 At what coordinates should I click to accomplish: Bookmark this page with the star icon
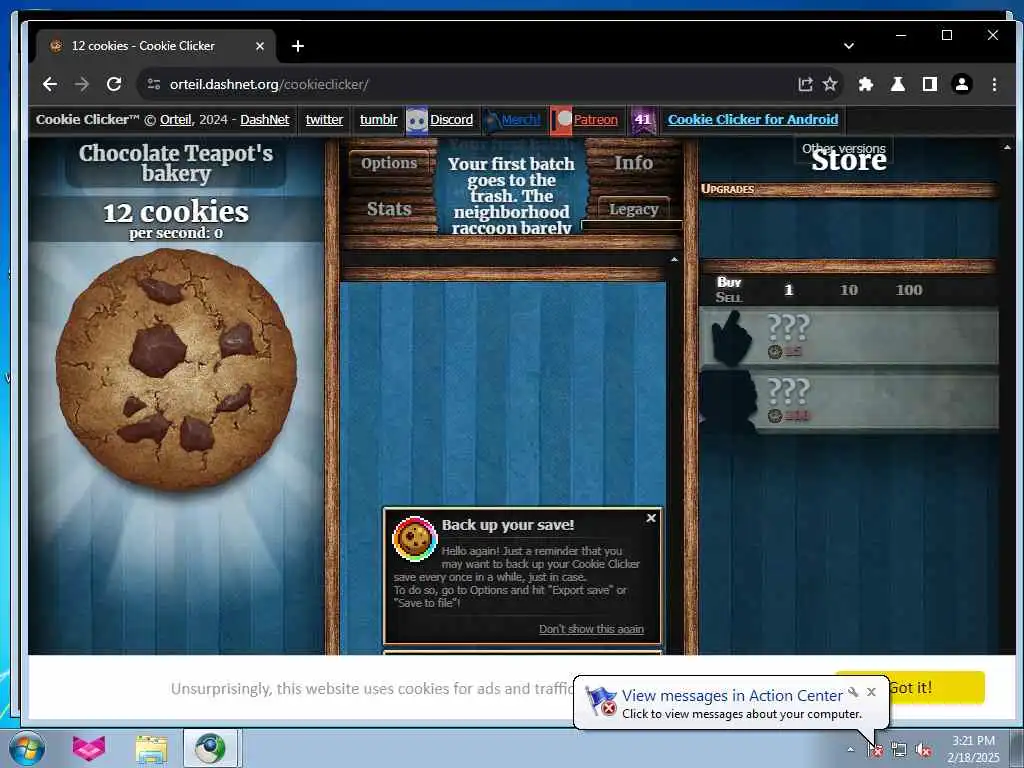830,84
